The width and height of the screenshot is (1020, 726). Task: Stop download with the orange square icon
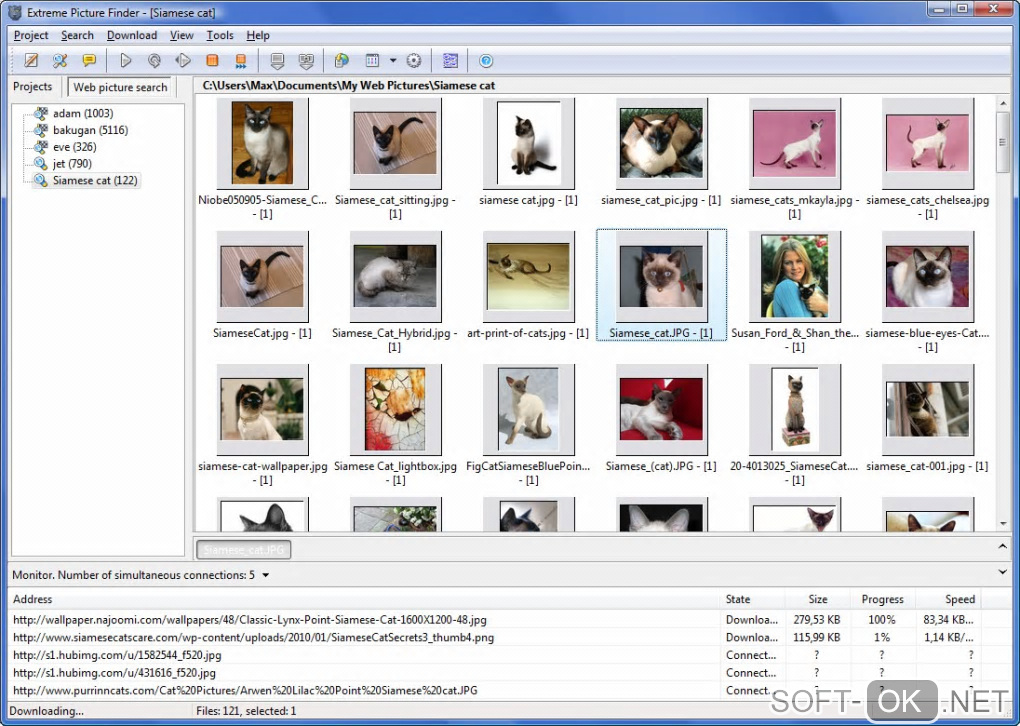click(211, 60)
